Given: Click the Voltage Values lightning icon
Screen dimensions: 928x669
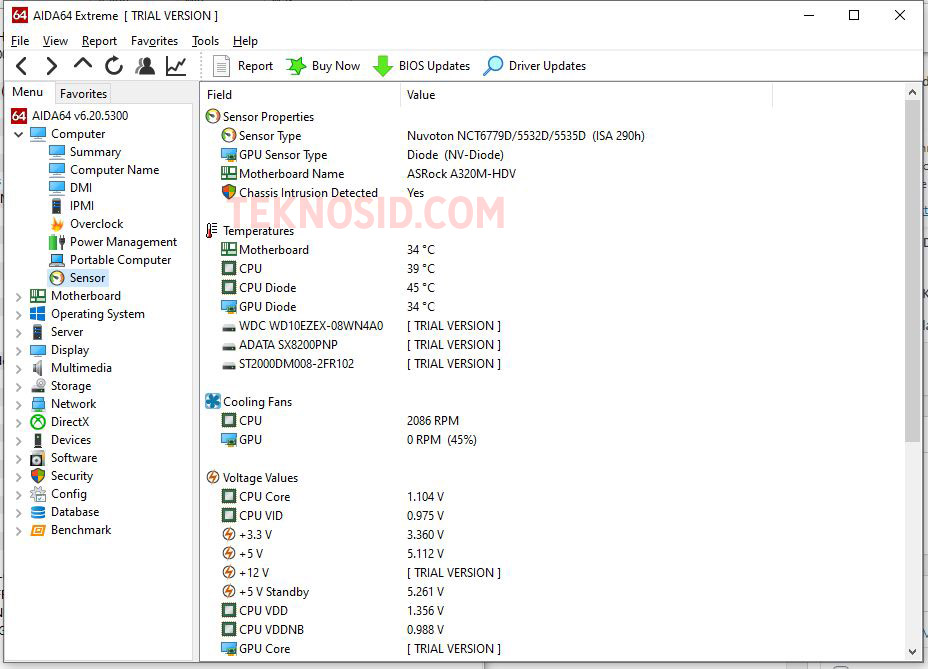Looking at the screenshot, I should point(212,477).
